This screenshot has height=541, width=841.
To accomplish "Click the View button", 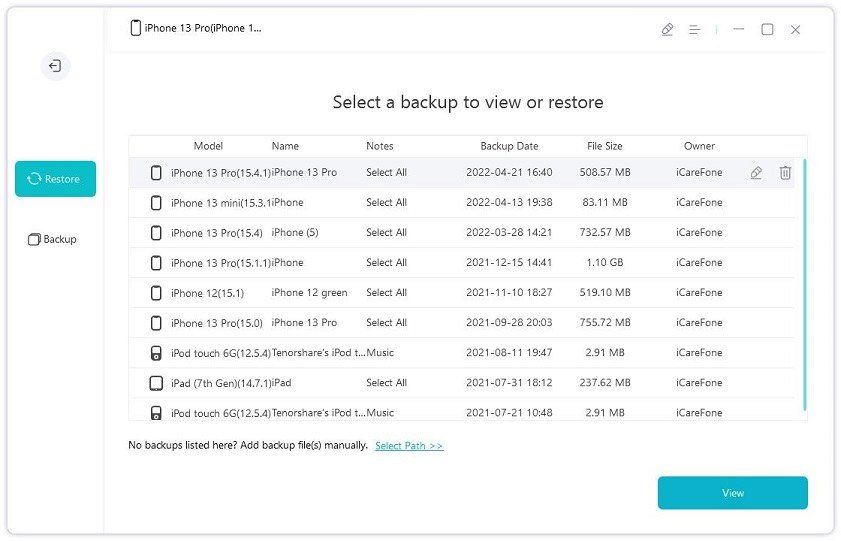I will click(x=733, y=493).
